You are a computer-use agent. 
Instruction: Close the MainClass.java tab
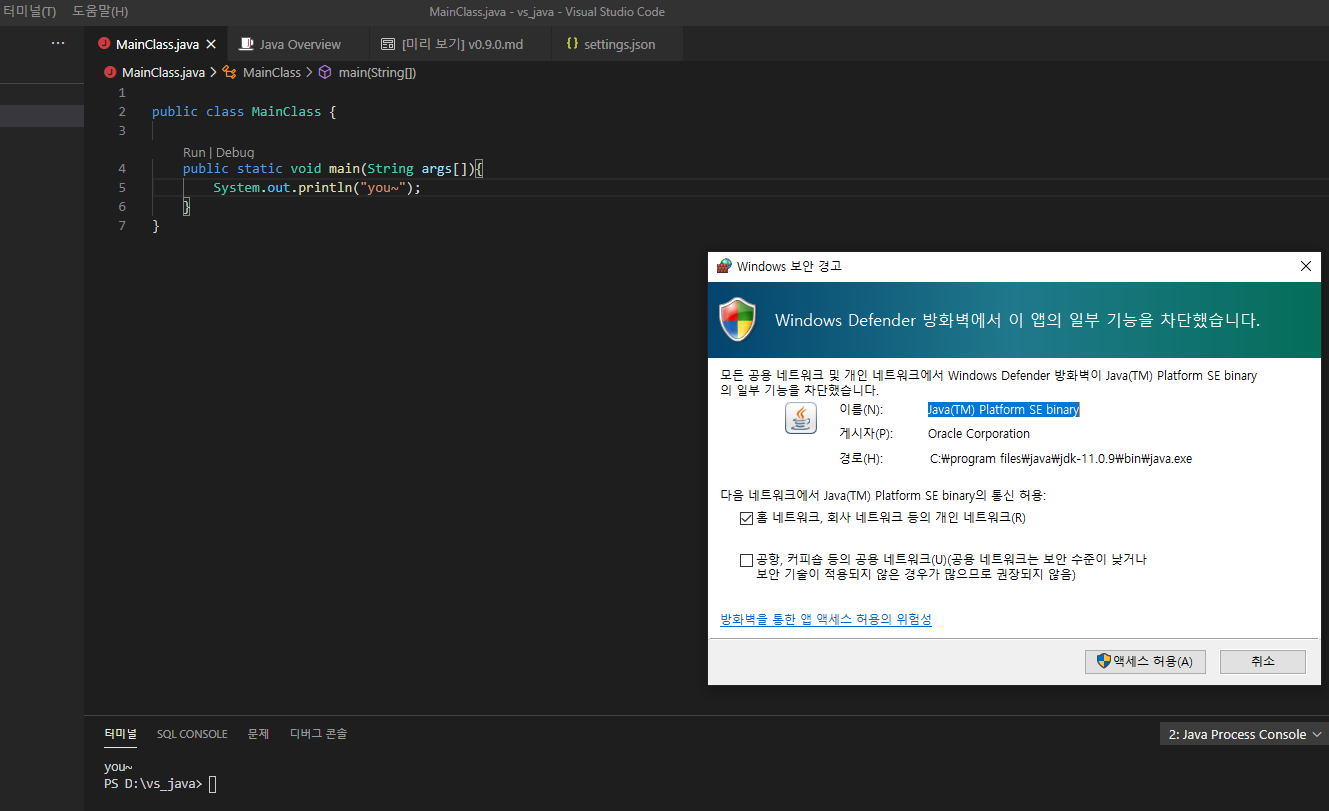(211, 44)
